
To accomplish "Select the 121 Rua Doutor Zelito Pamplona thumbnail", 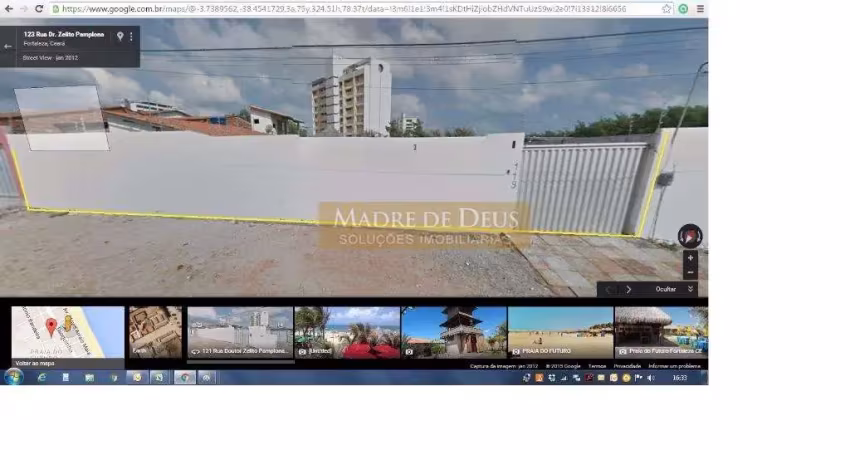I will pos(240,332).
